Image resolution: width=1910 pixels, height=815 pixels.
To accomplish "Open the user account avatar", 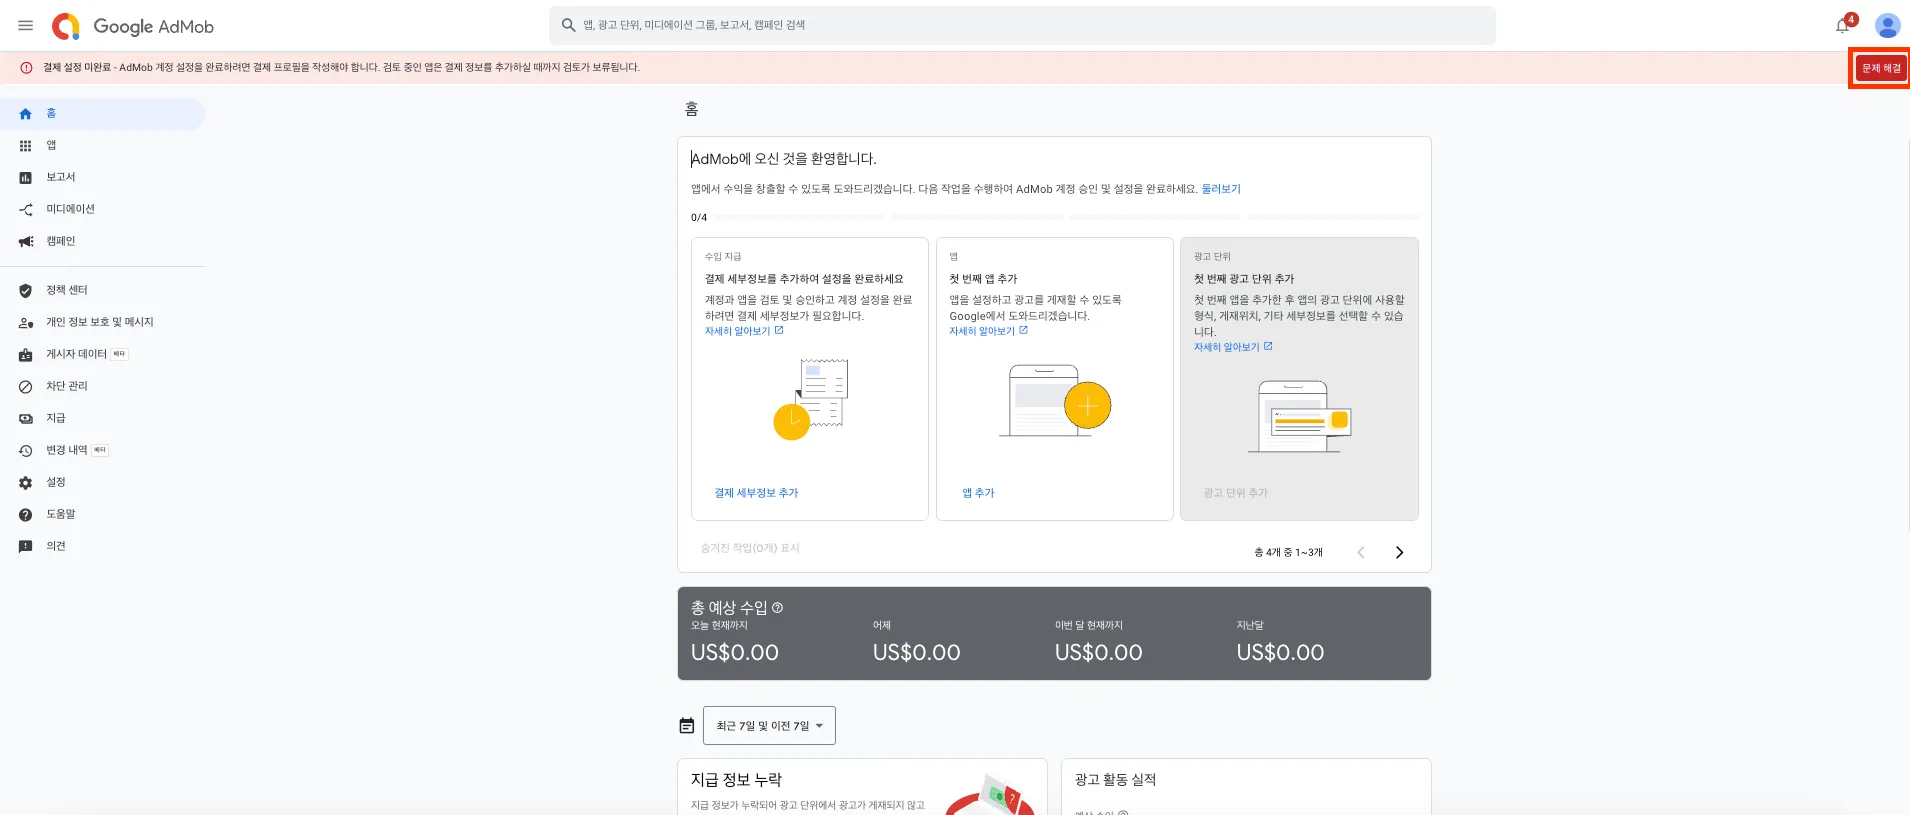I will [x=1887, y=26].
